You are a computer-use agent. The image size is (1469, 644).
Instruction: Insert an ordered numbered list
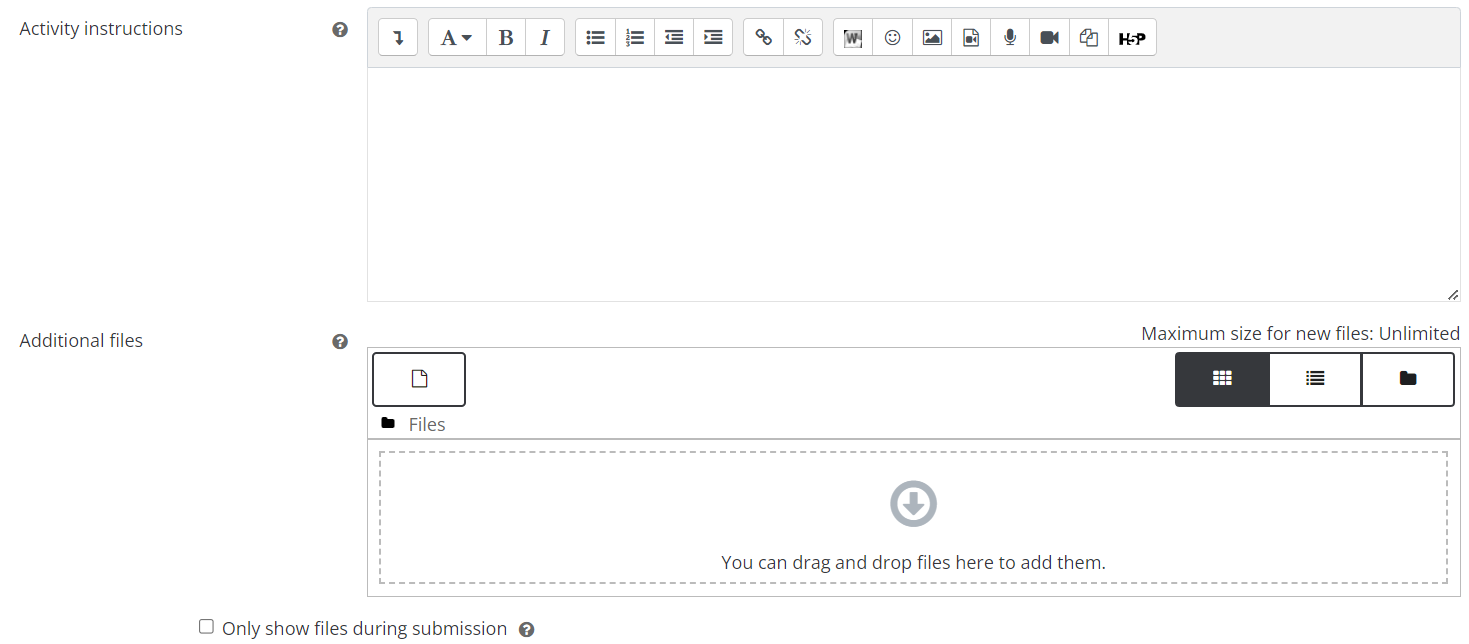[635, 38]
